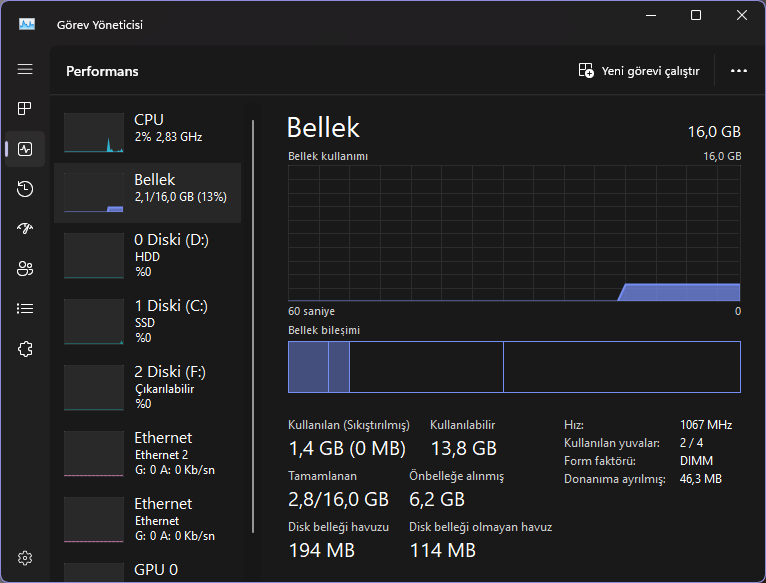Open the App history page

pos(25,189)
